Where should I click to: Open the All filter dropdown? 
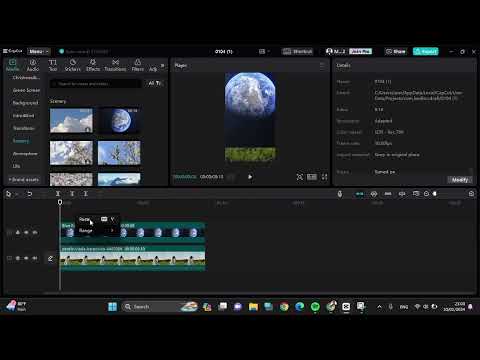(155, 83)
